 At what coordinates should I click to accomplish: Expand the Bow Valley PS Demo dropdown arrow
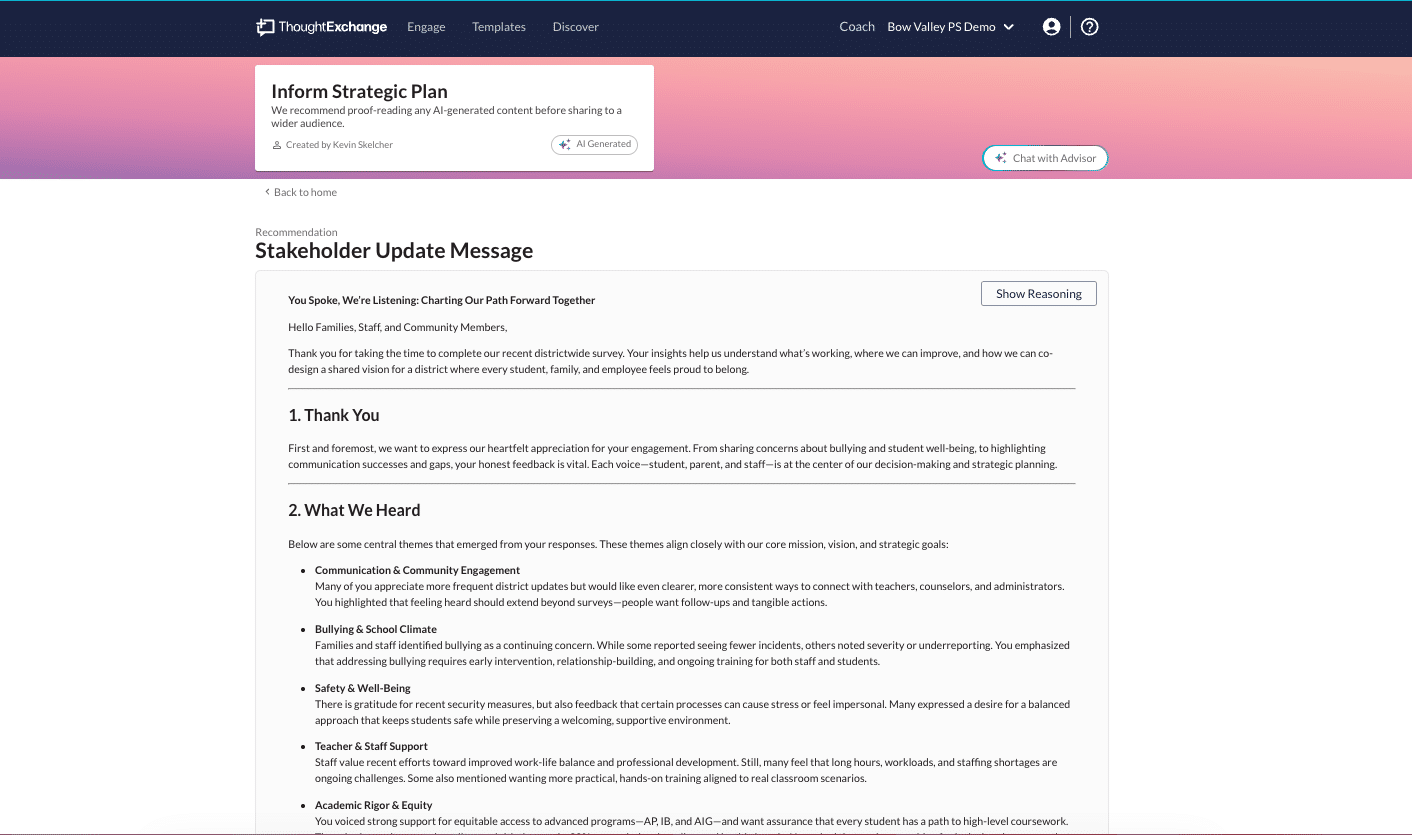click(1009, 27)
